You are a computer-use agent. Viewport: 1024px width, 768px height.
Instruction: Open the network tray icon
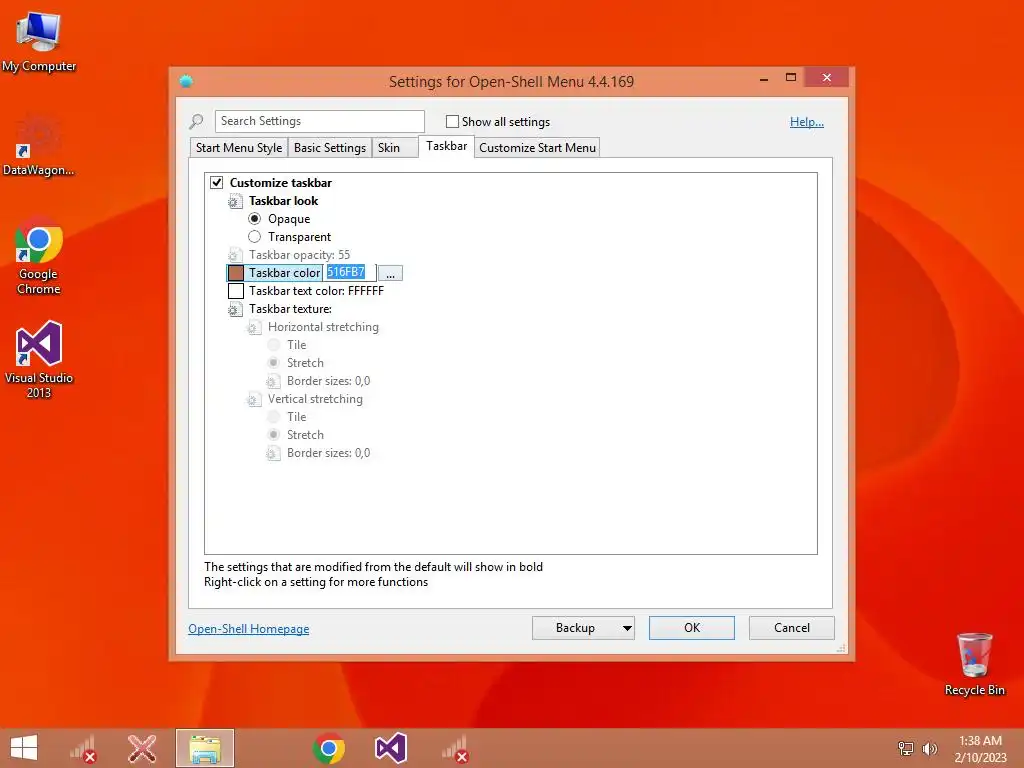[x=906, y=748]
